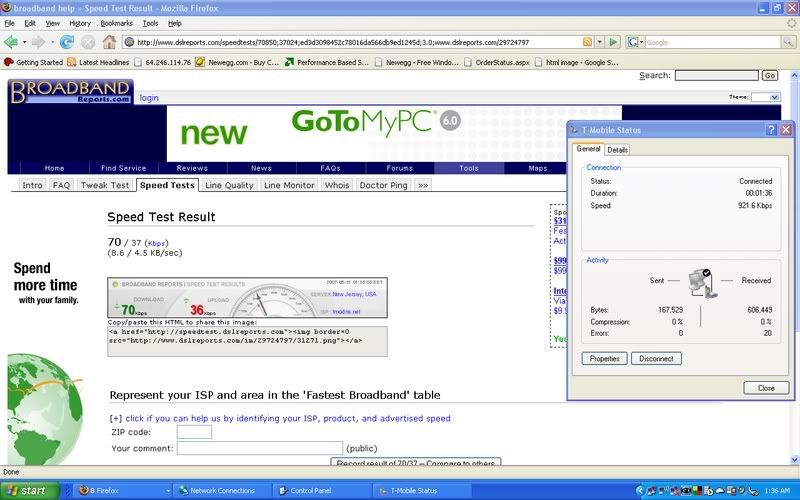Open the Tools menu in Firefox
Viewport: 800px width, 500px height.
[151, 23]
